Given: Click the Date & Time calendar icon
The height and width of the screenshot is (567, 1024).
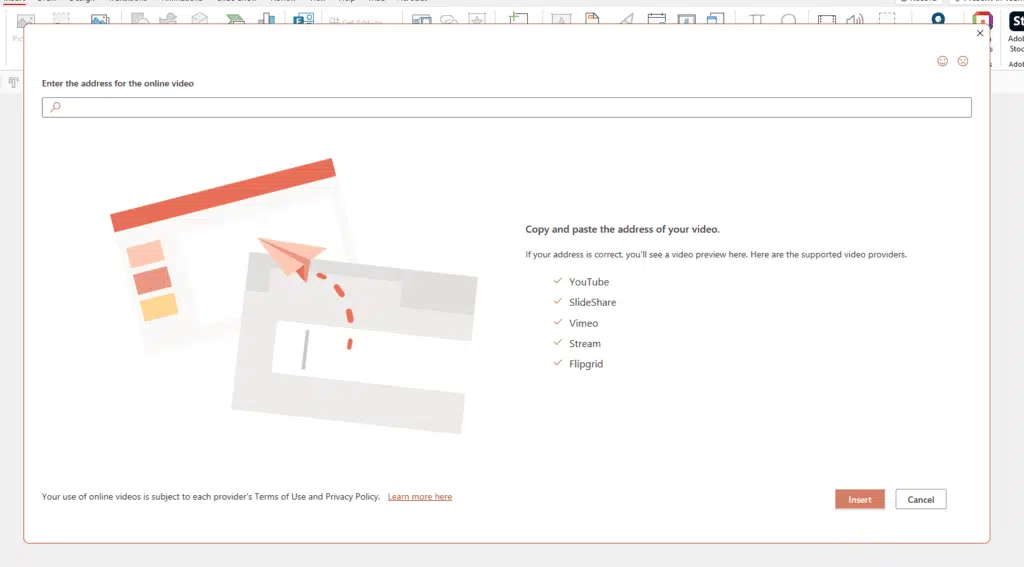Looking at the screenshot, I should [x=656, y=20].
